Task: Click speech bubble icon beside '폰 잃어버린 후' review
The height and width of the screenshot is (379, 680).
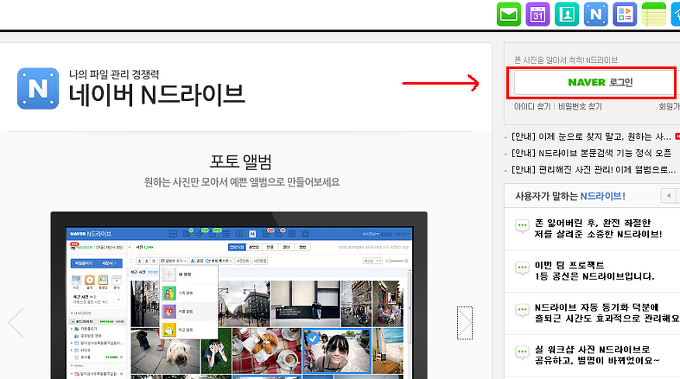Action: (522, 226)
